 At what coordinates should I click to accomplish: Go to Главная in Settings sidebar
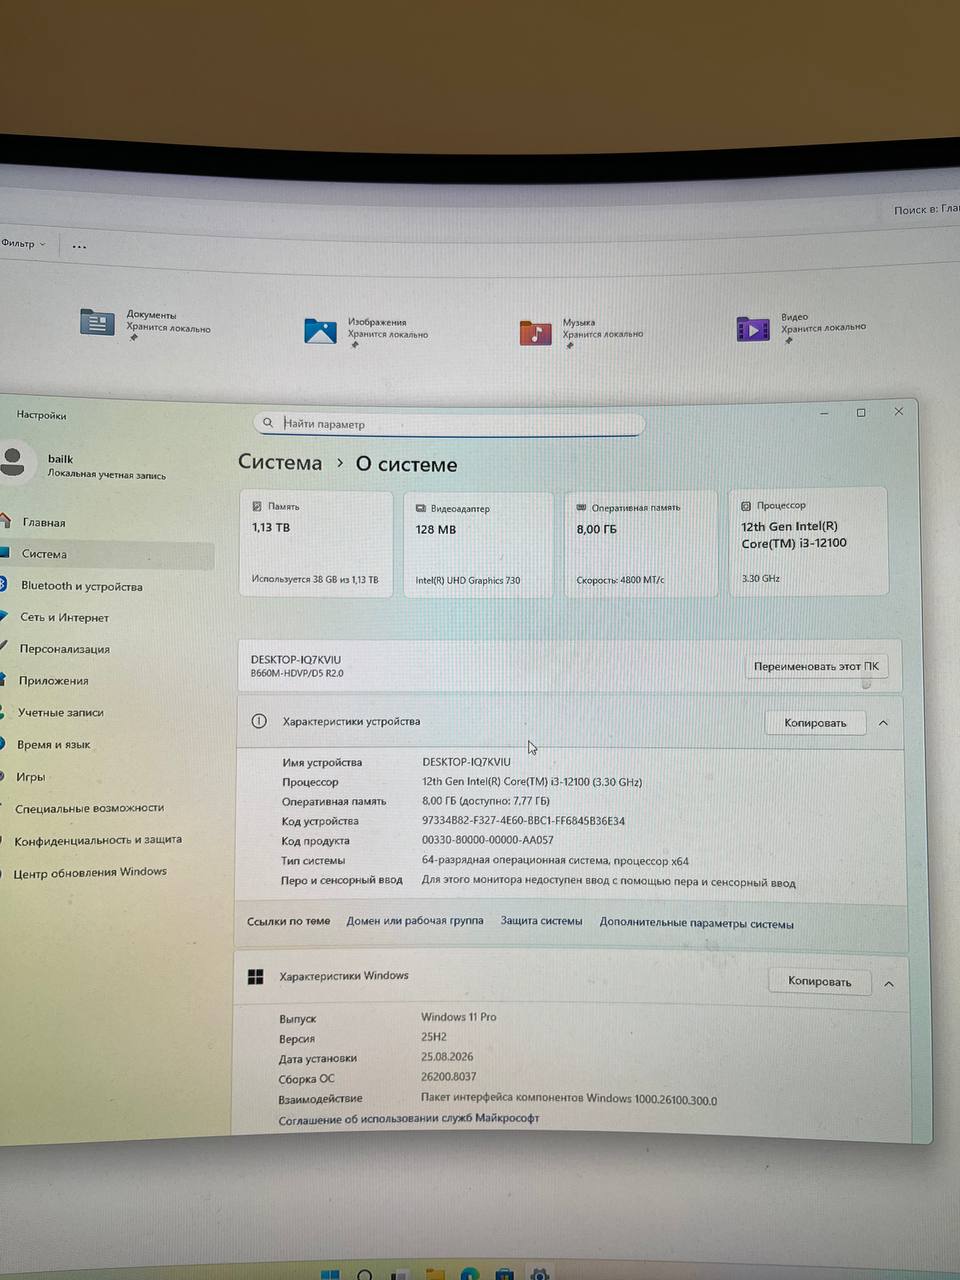click(44, 523)
